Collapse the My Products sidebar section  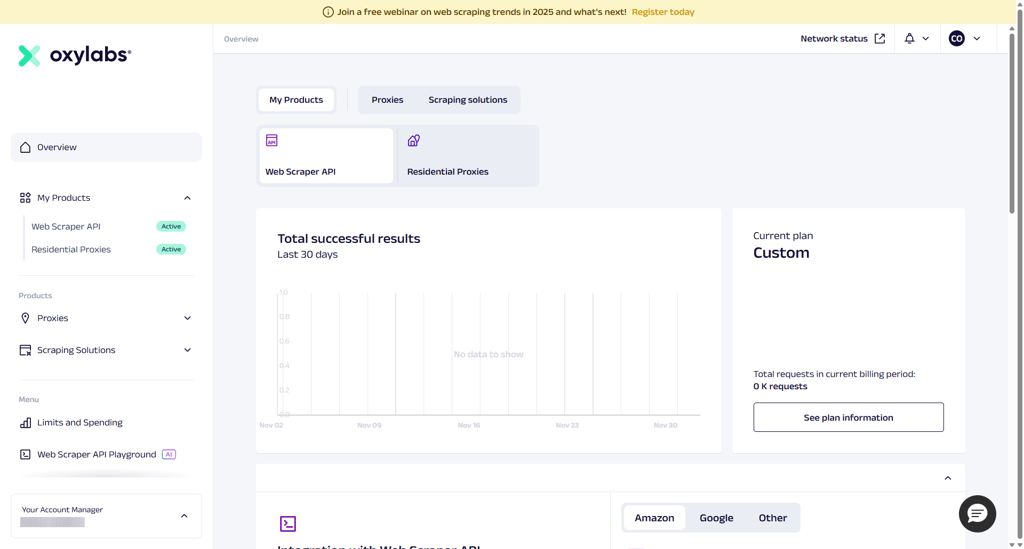(x=187, y=198)
